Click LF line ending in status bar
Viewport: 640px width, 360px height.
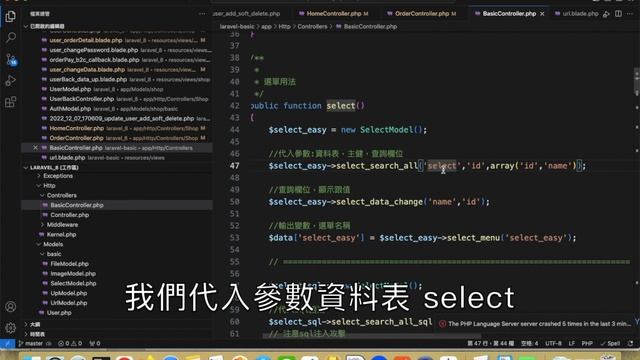coord(571,344)
